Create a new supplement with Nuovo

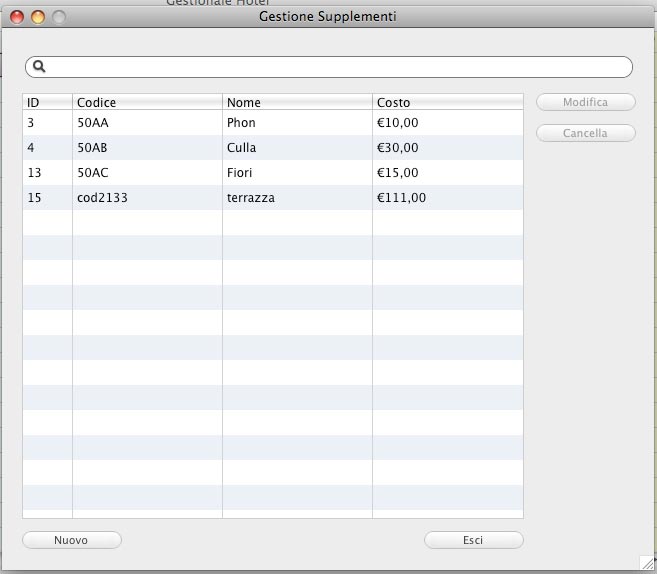pyautogui.click(x=72, y=540)
